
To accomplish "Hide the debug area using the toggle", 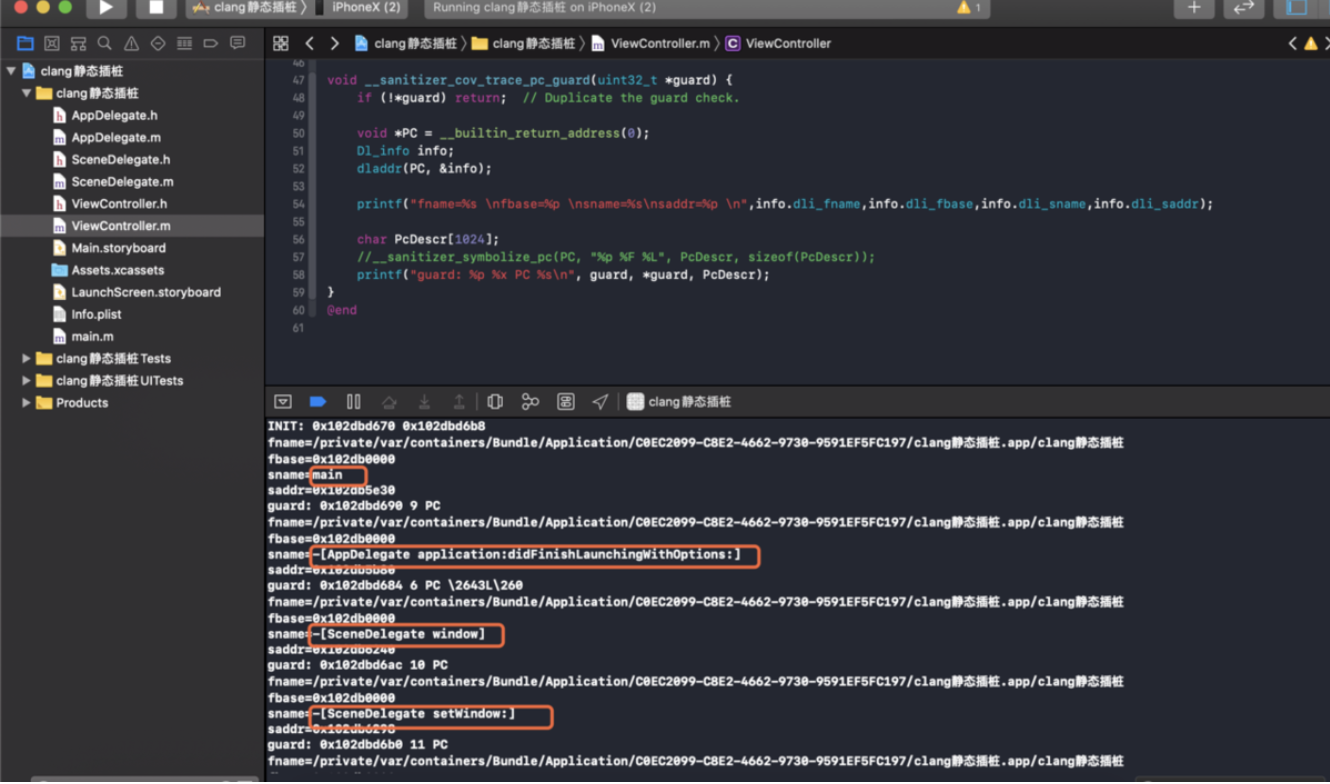I will click(x=283, y=402).
